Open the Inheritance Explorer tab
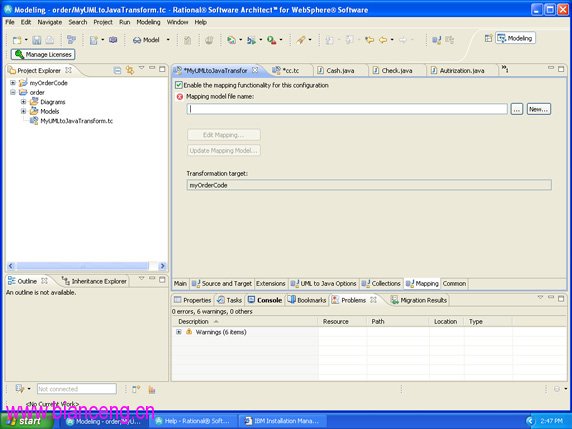572x429 pixels. click(x=94, y=281)
